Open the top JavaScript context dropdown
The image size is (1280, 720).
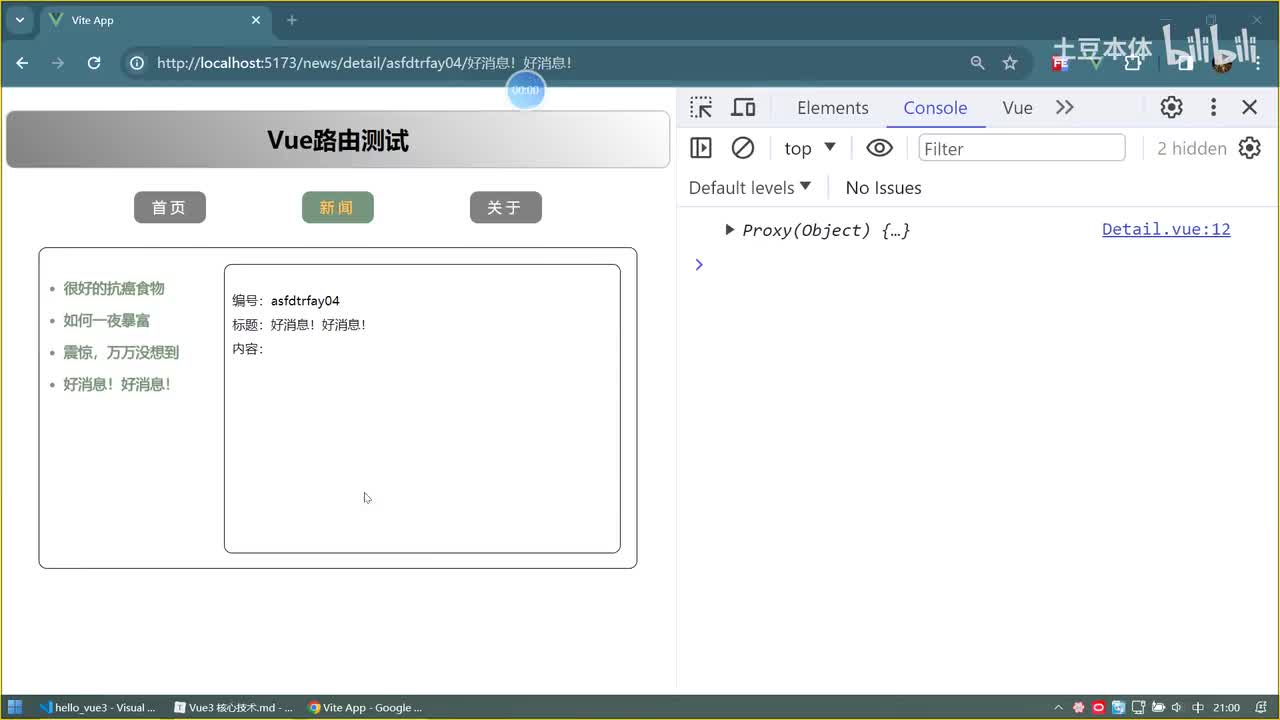(x=810, y=148)
